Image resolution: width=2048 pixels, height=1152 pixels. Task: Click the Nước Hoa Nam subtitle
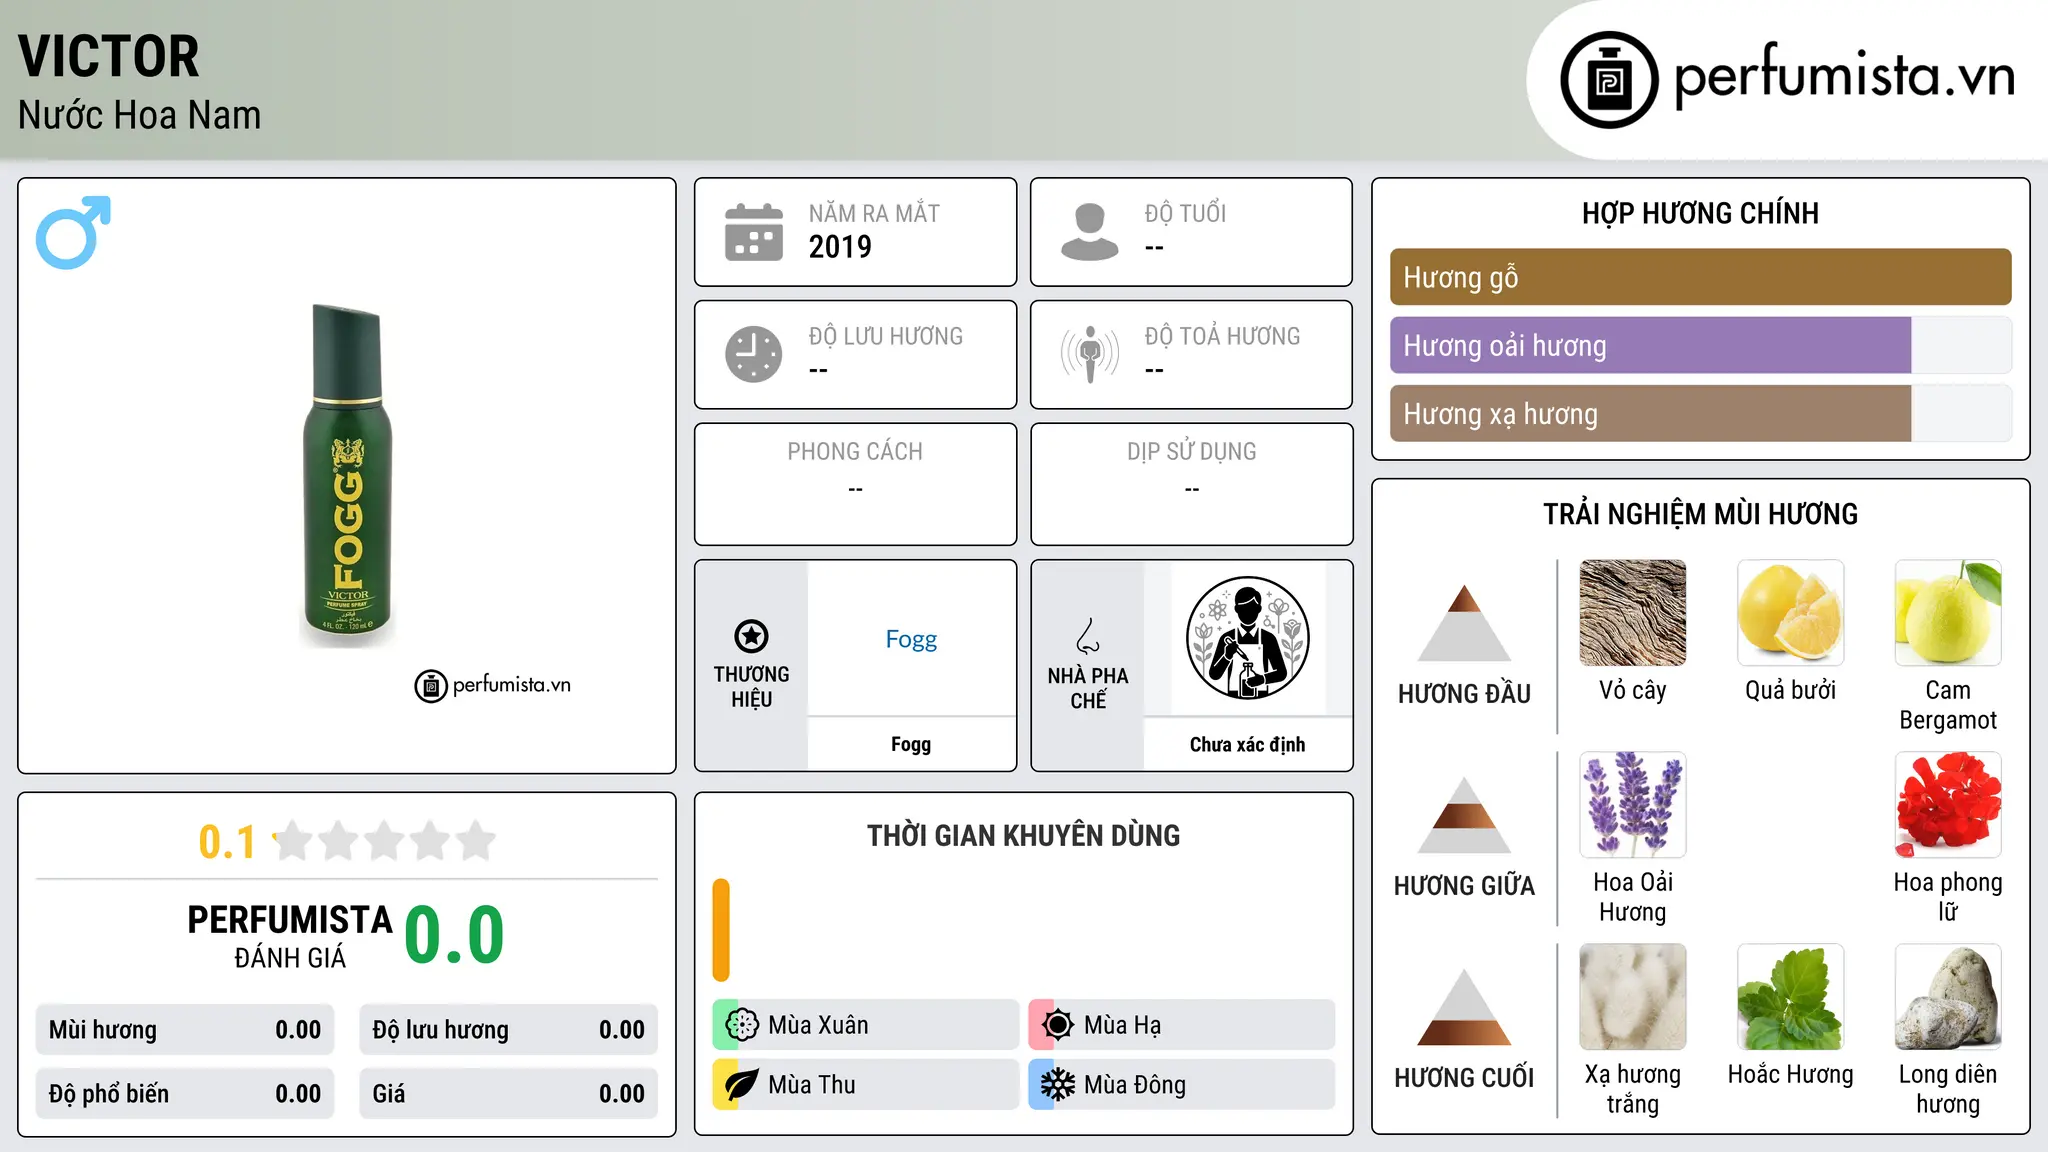(139, 115)
